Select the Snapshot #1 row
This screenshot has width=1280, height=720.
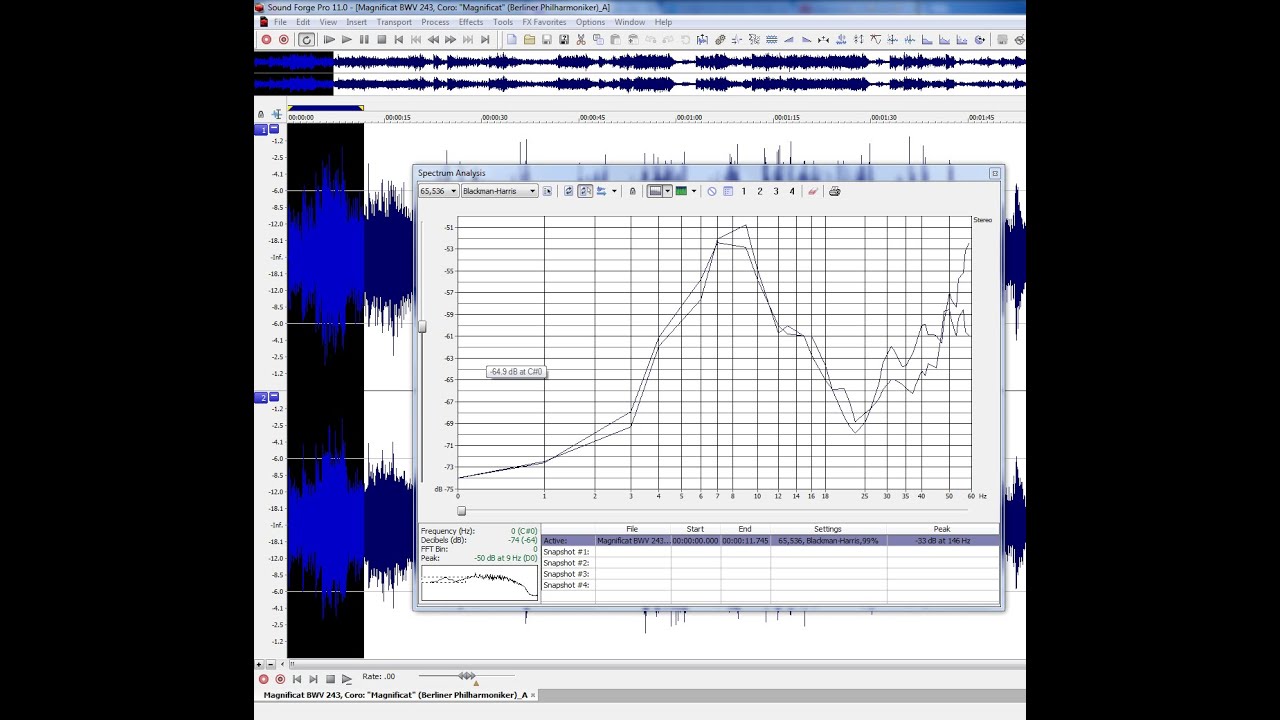(770, 552)
